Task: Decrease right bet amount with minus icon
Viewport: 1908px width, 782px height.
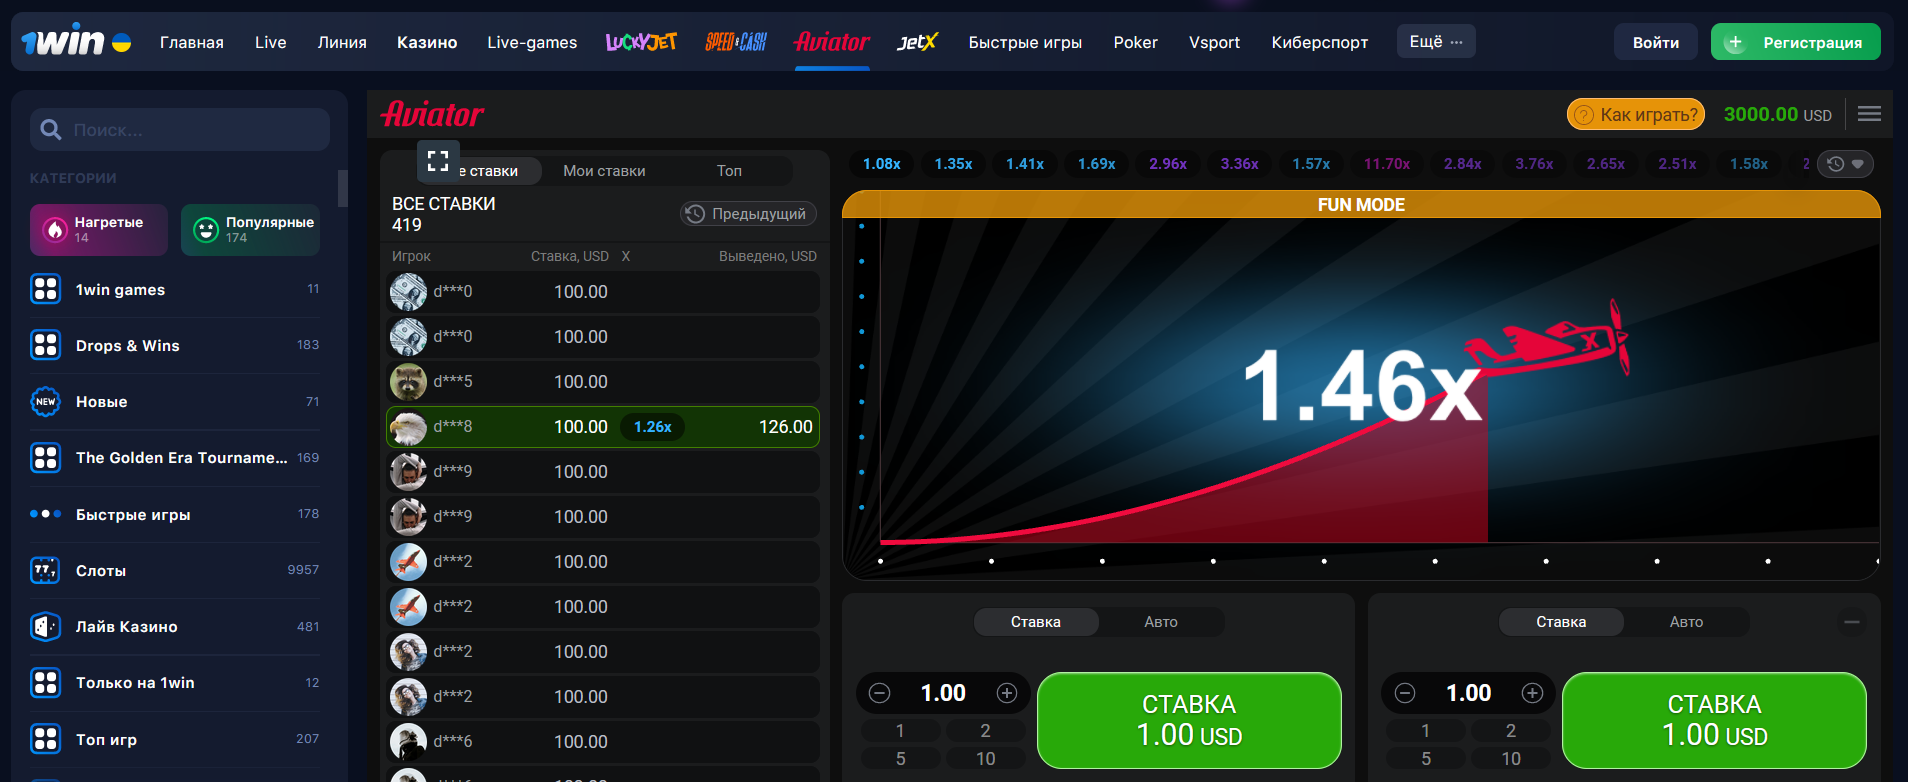Action: pos(1405,693)
